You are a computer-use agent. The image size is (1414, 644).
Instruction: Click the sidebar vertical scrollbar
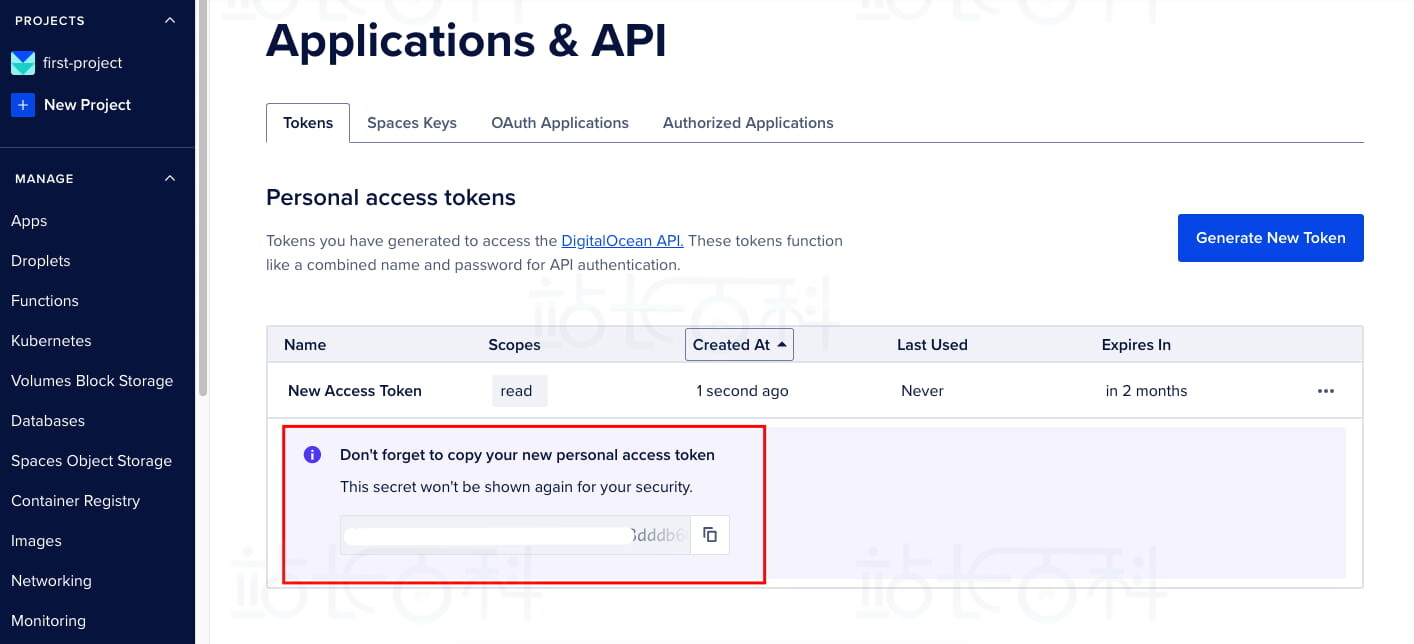pos(203,200)
